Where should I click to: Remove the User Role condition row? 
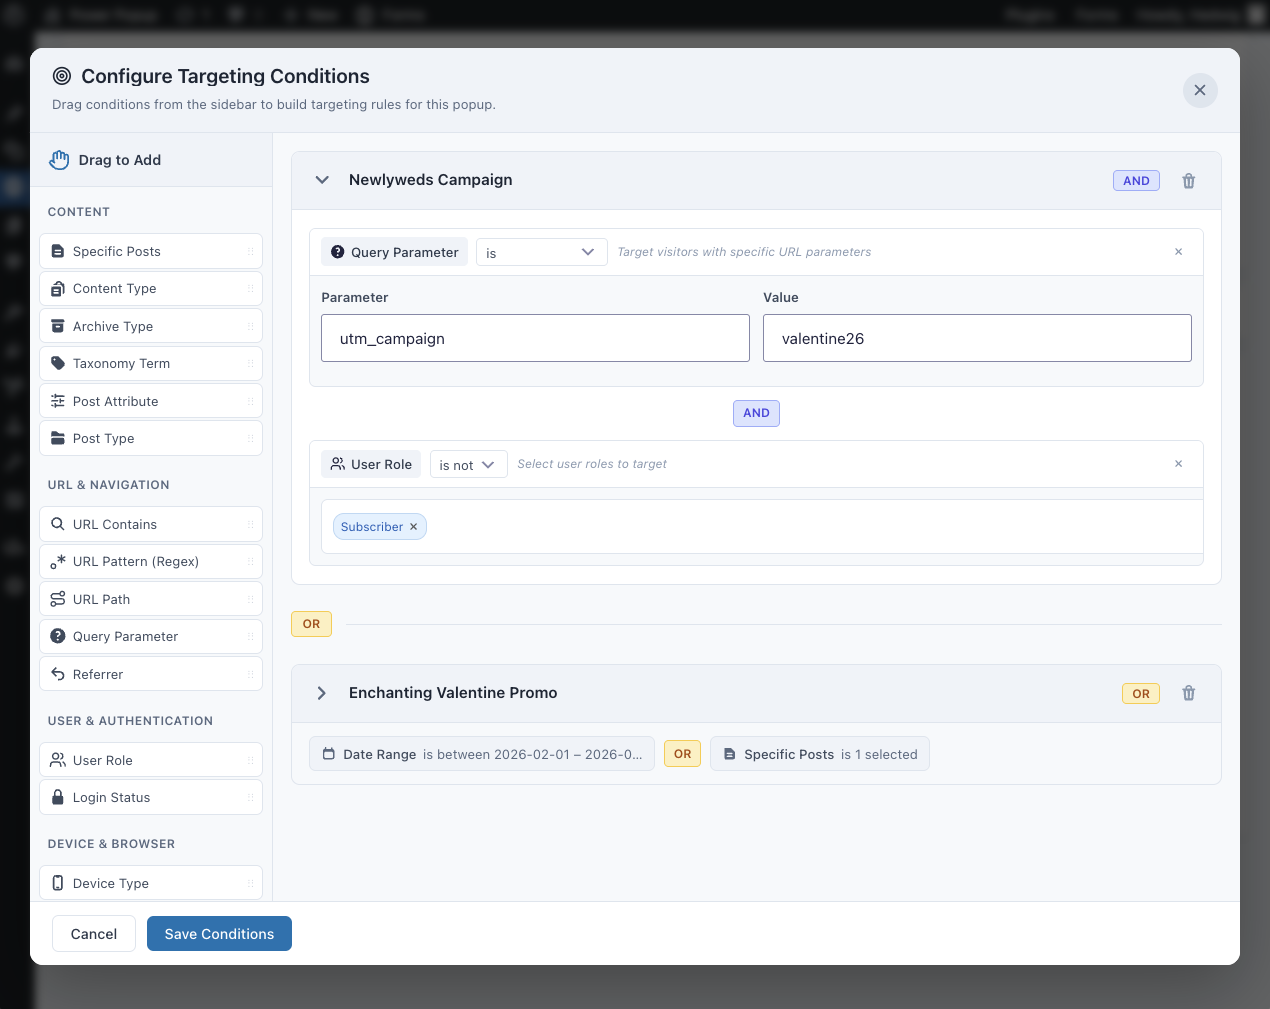point(1178,464)
